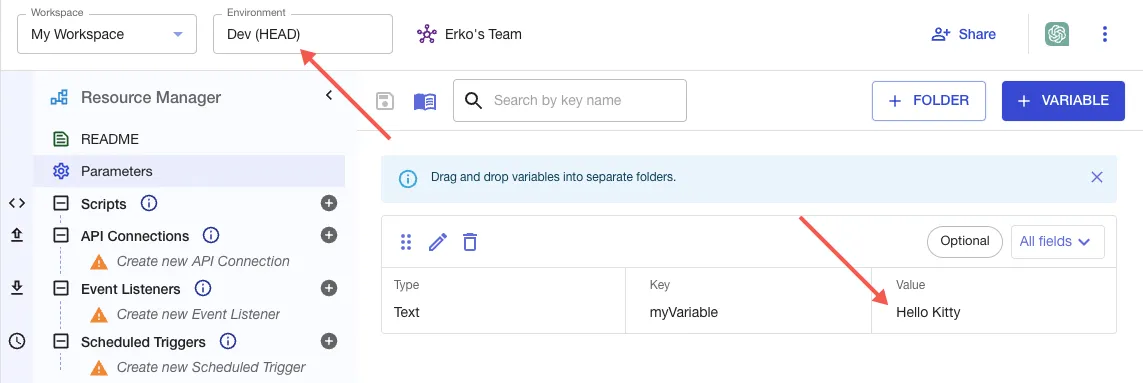
Task: Click the Share button
Action: tap(964, 34)
